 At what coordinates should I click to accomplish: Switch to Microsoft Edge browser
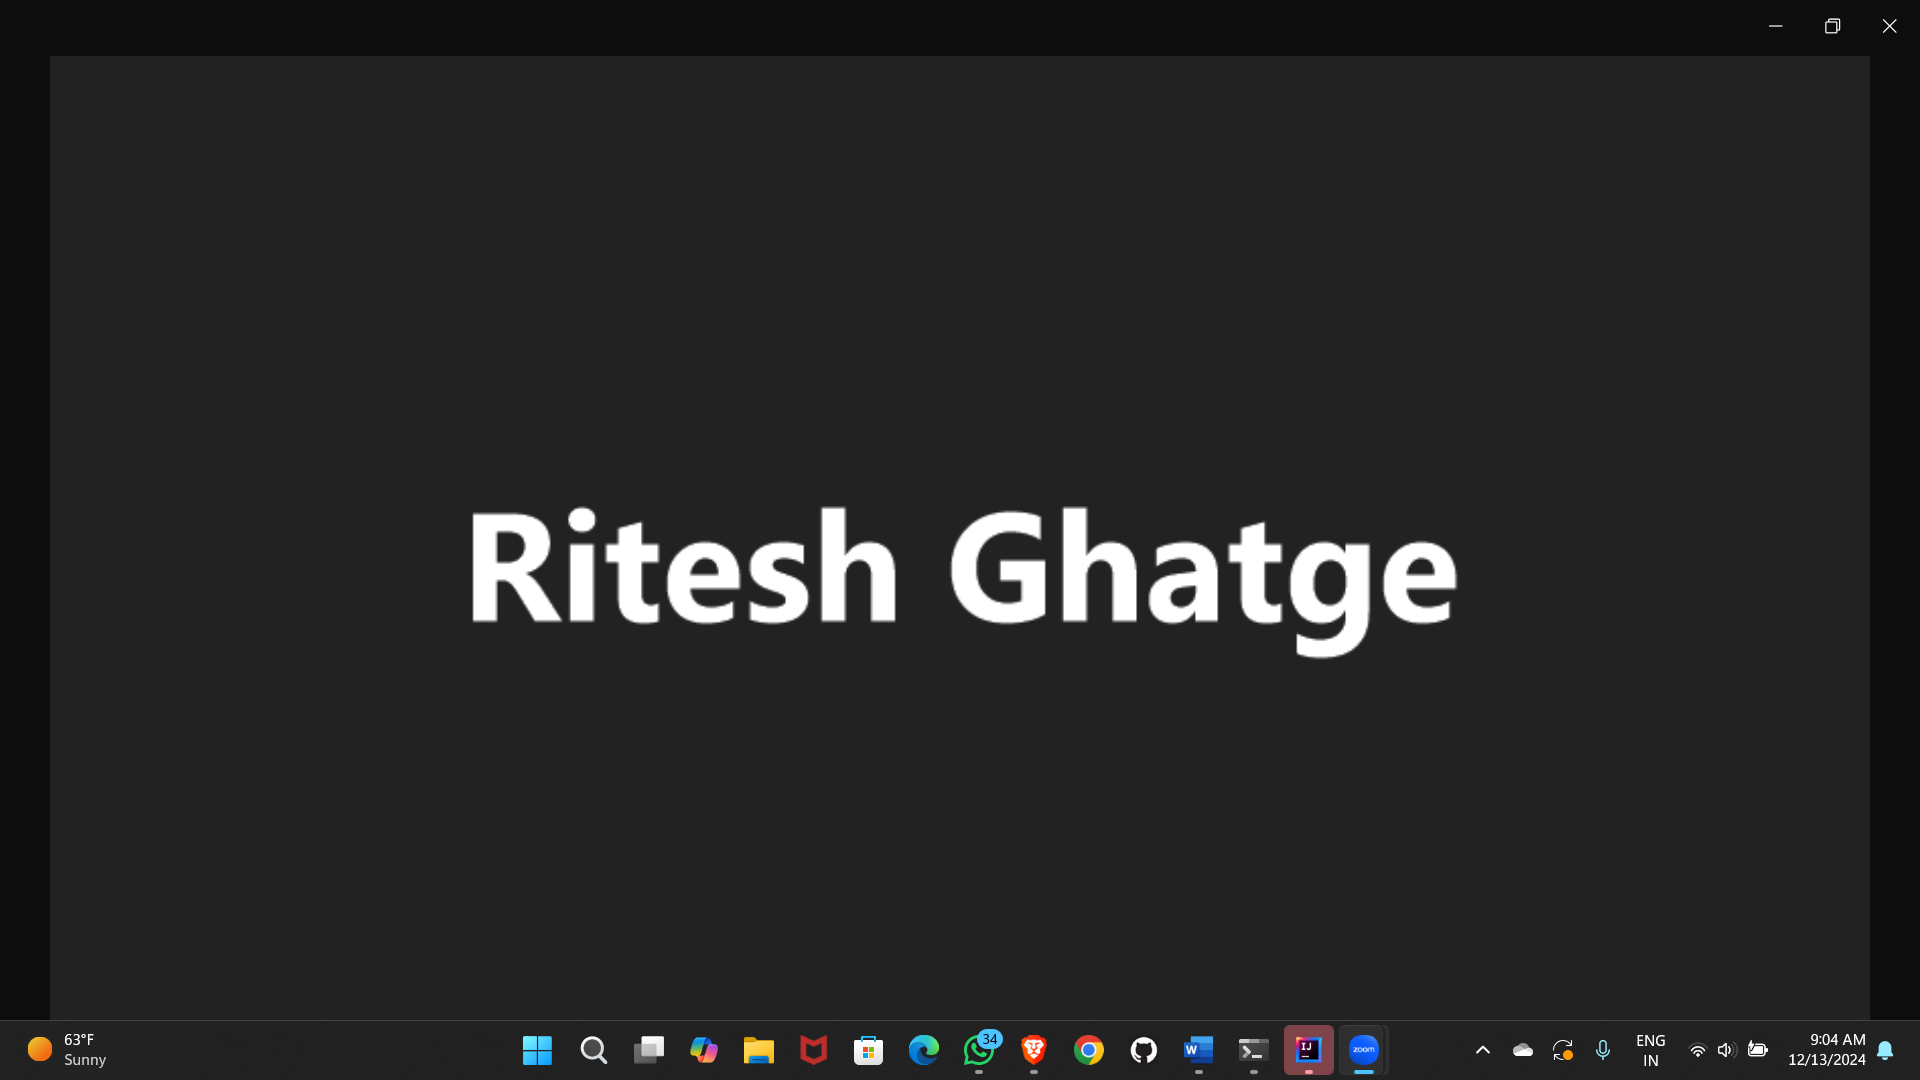923,1050
